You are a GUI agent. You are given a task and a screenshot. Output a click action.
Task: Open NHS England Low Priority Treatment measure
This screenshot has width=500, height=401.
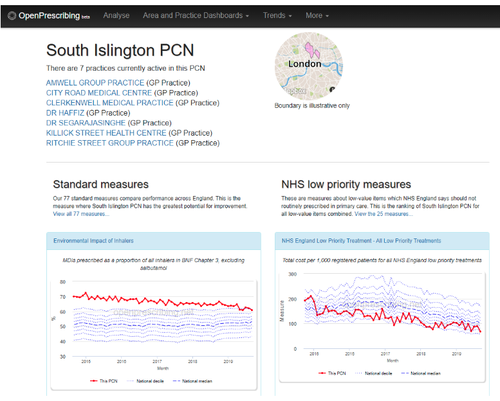[x=361, y=241]
